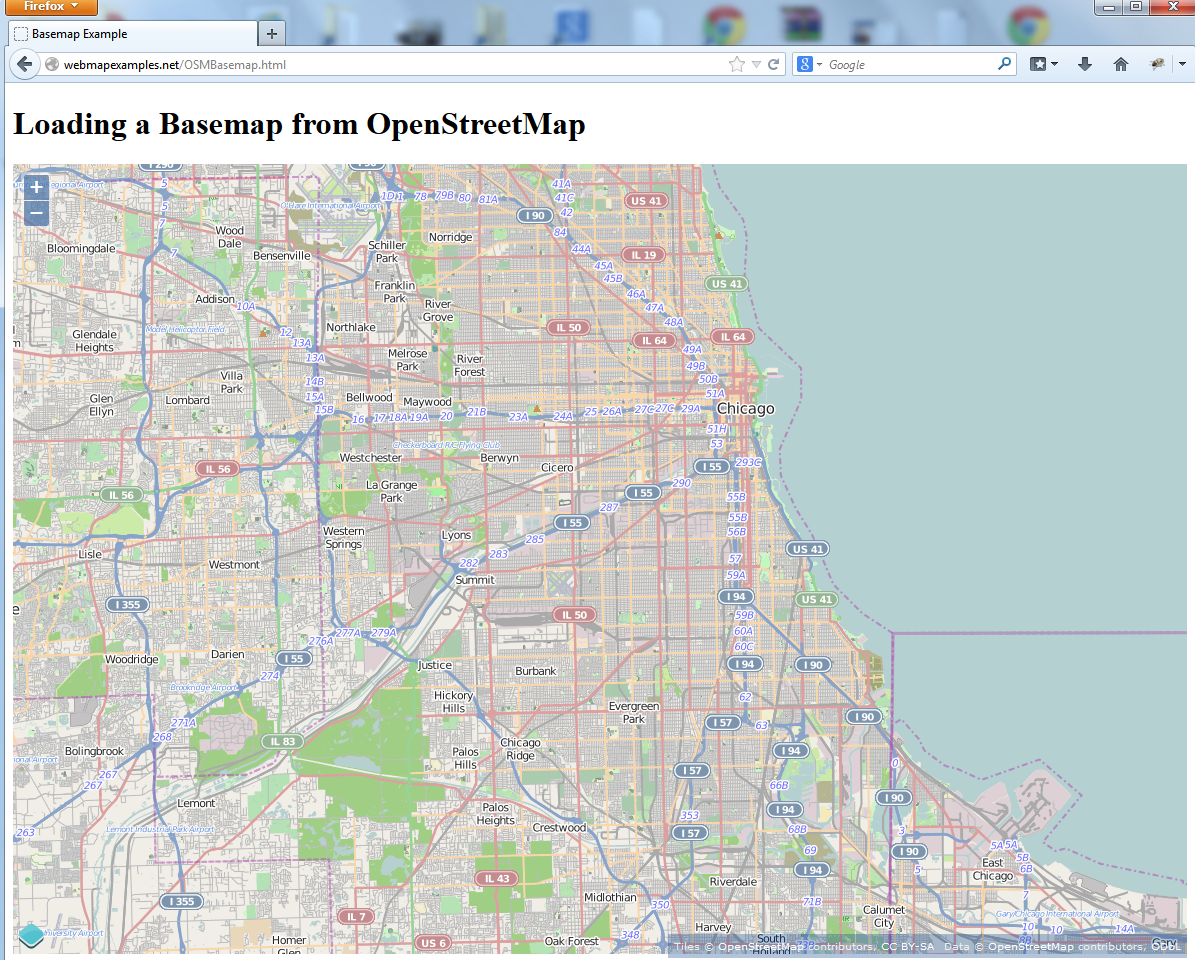
Task: Click the ODbL attribution link
Action: (x=1166, y=946)
